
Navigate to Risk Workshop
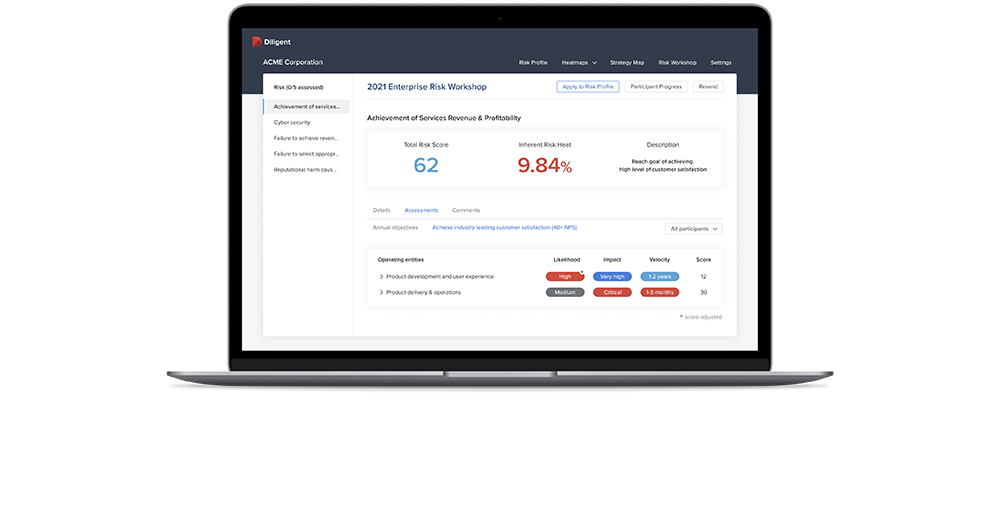677,62
